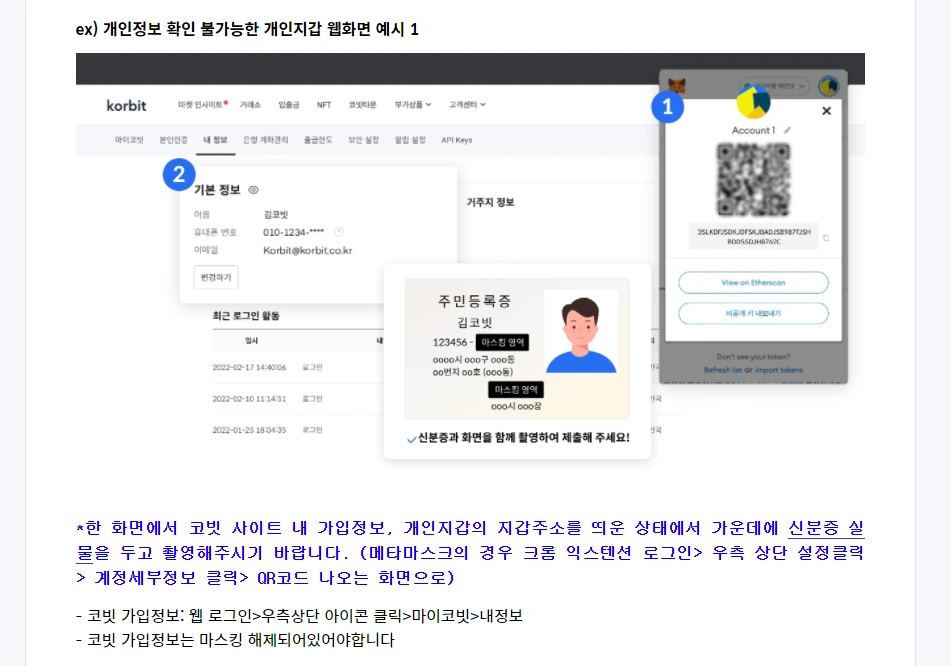
Task: Select the pencil icon to rename Account 1
Action: [786, 128]
